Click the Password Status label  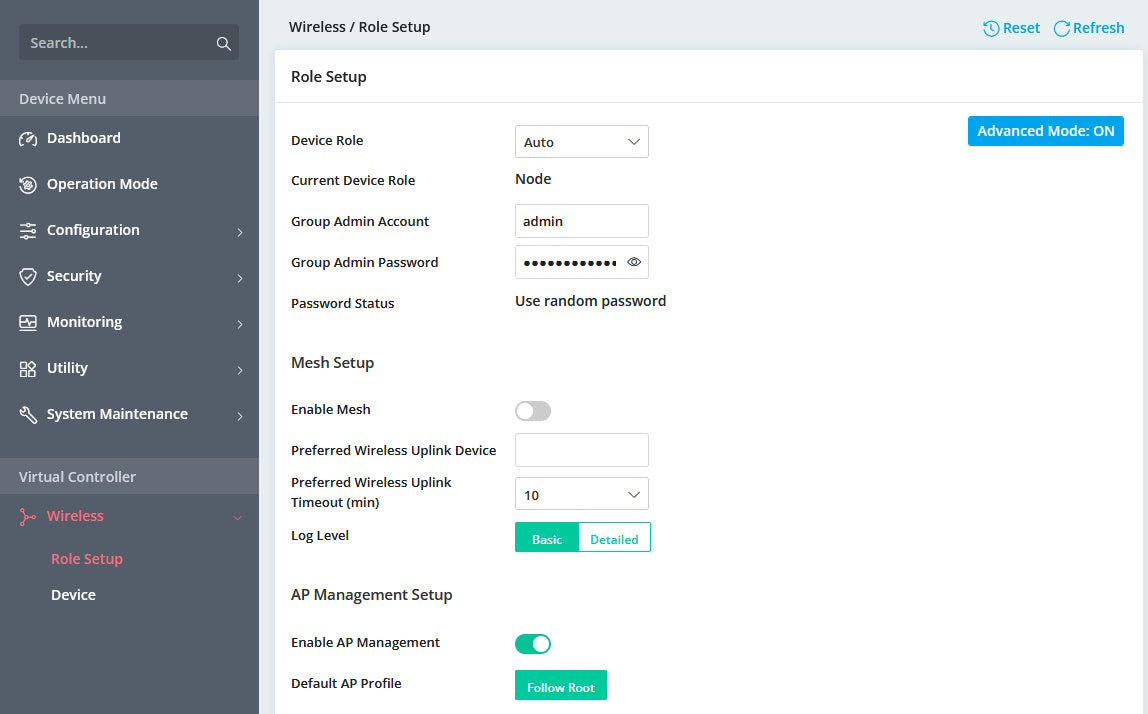[x=343, y=303]
